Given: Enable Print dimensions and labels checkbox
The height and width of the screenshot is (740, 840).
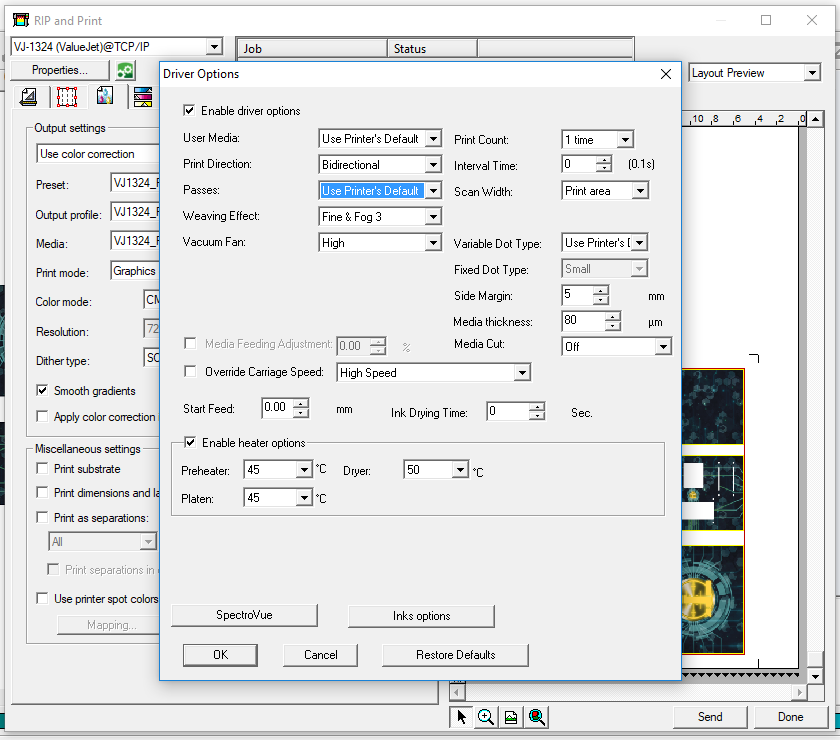Looking at the screenshot, I should pos(42,492).
